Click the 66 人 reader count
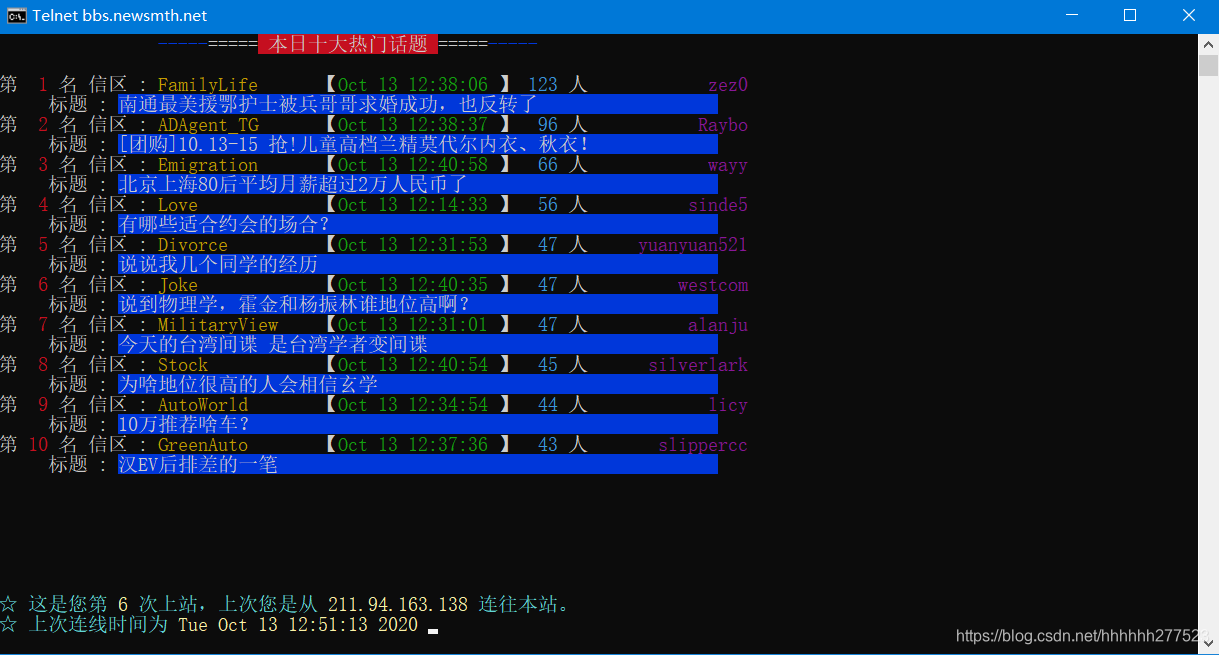This screenshot has height=655, width=1219. (563, 165)
